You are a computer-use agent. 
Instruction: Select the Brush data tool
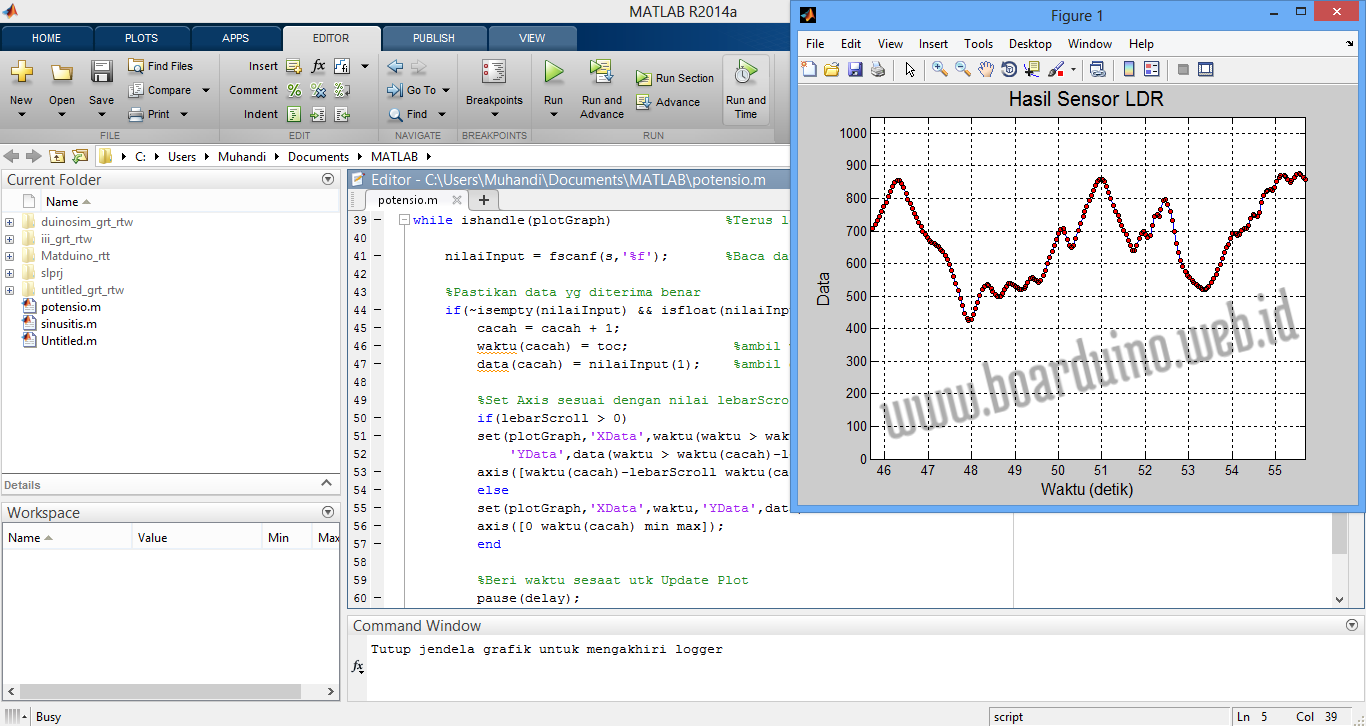1056,69
